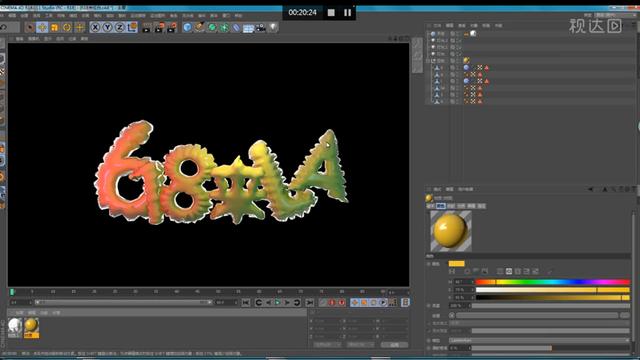Pick the eyedropper color tool

[x=550, y=271]
